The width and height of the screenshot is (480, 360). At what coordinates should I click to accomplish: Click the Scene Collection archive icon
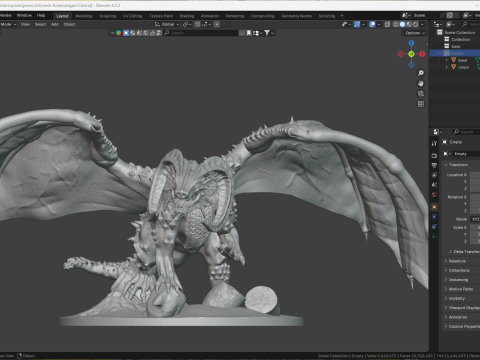coord(440,32)
